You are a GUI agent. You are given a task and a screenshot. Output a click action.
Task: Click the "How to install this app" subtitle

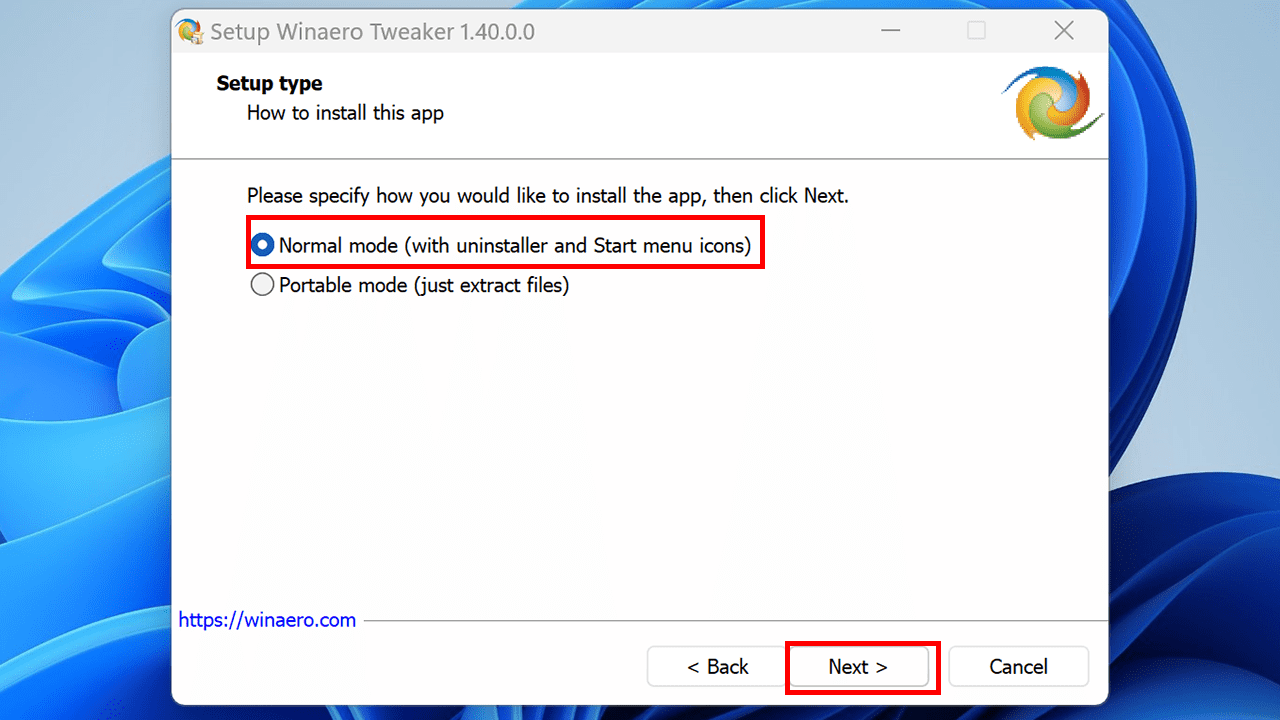345,113
